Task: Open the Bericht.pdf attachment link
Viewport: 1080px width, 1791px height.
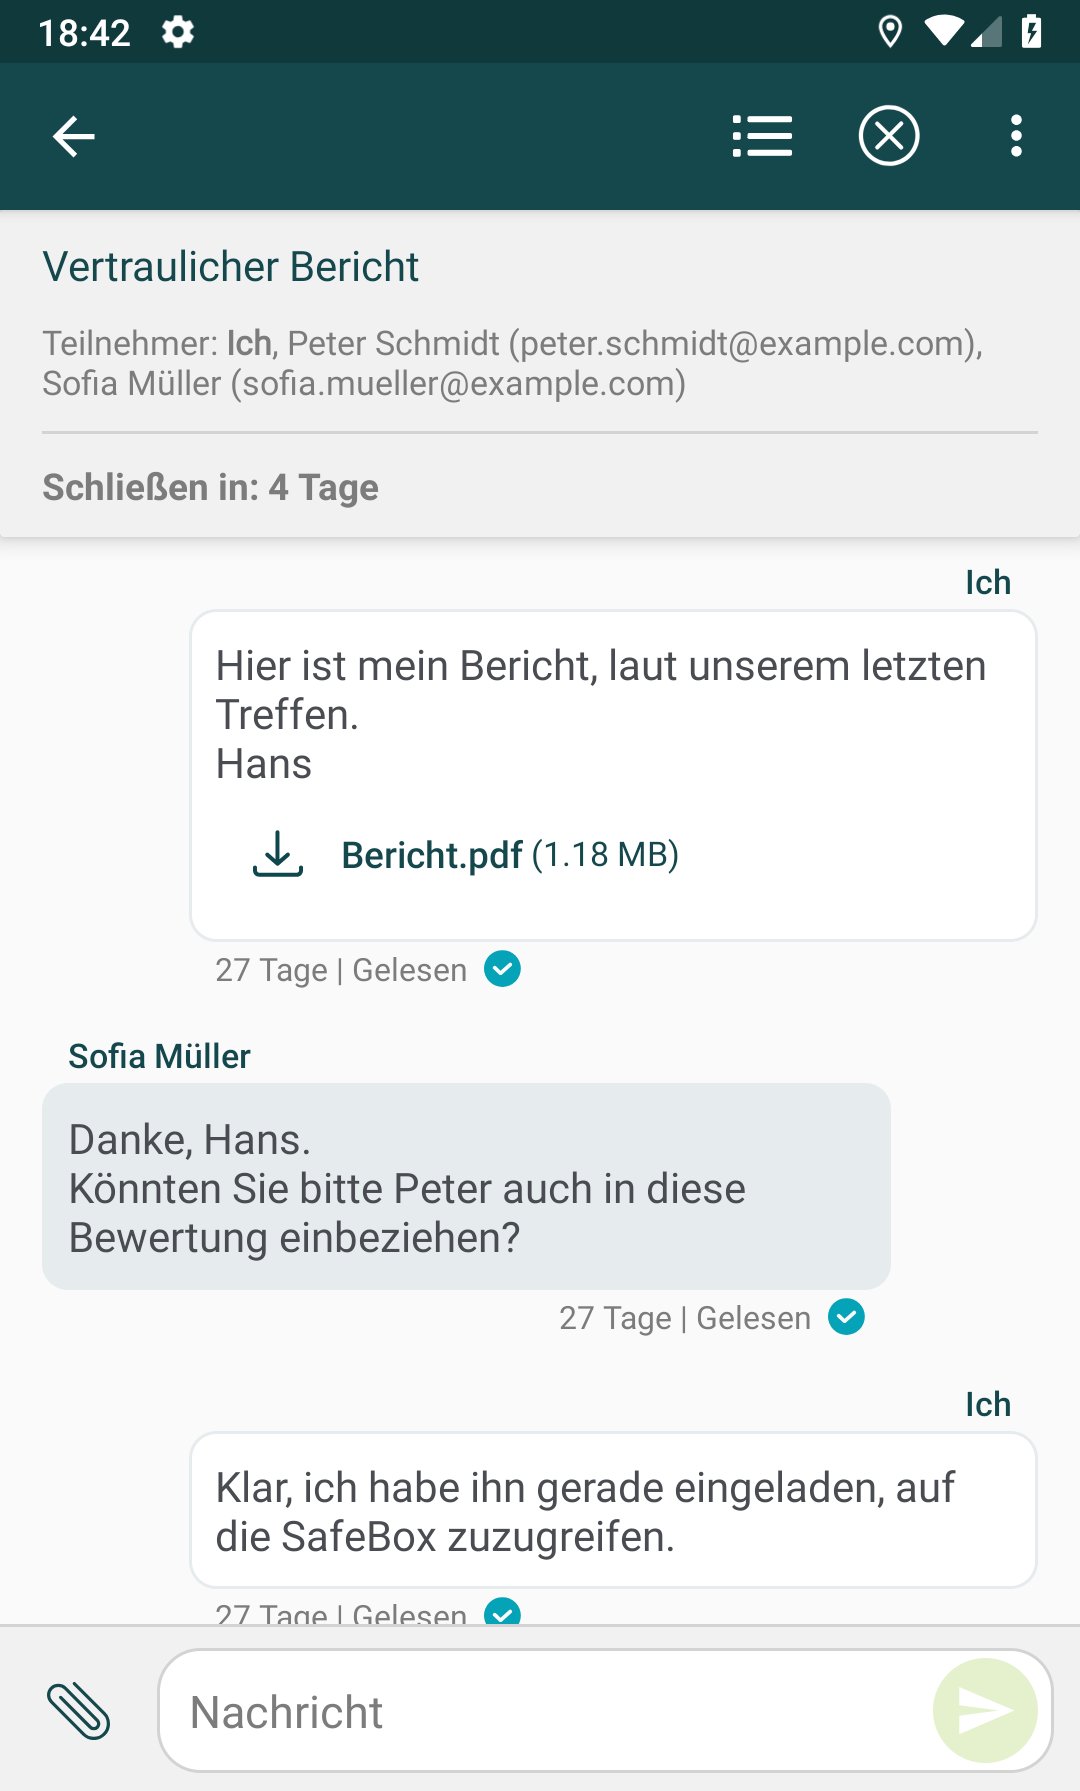Action: (x=432, y=855)
